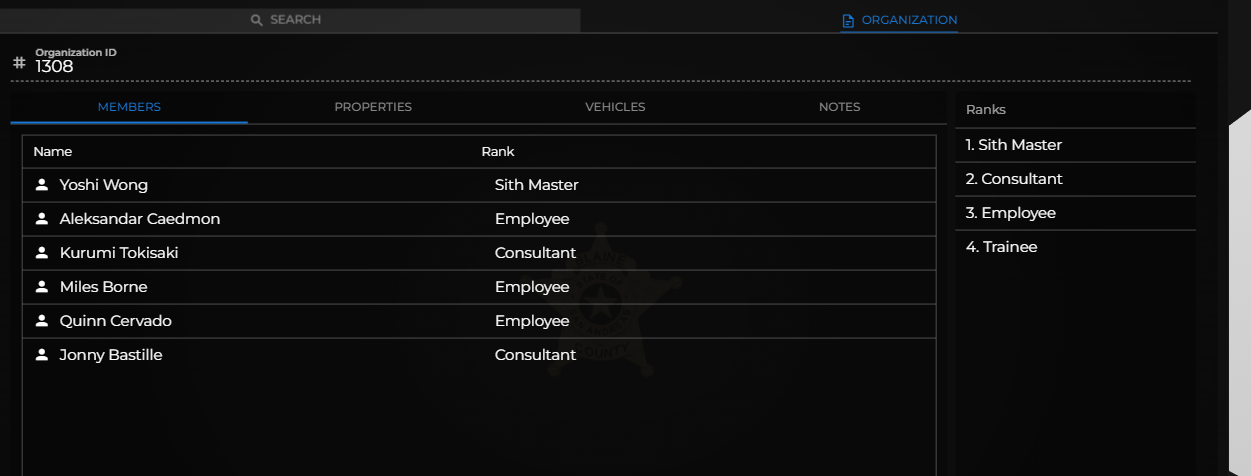Click the Organization document icon
Screen dimensions: 1251x476
(x=848, y=20)
